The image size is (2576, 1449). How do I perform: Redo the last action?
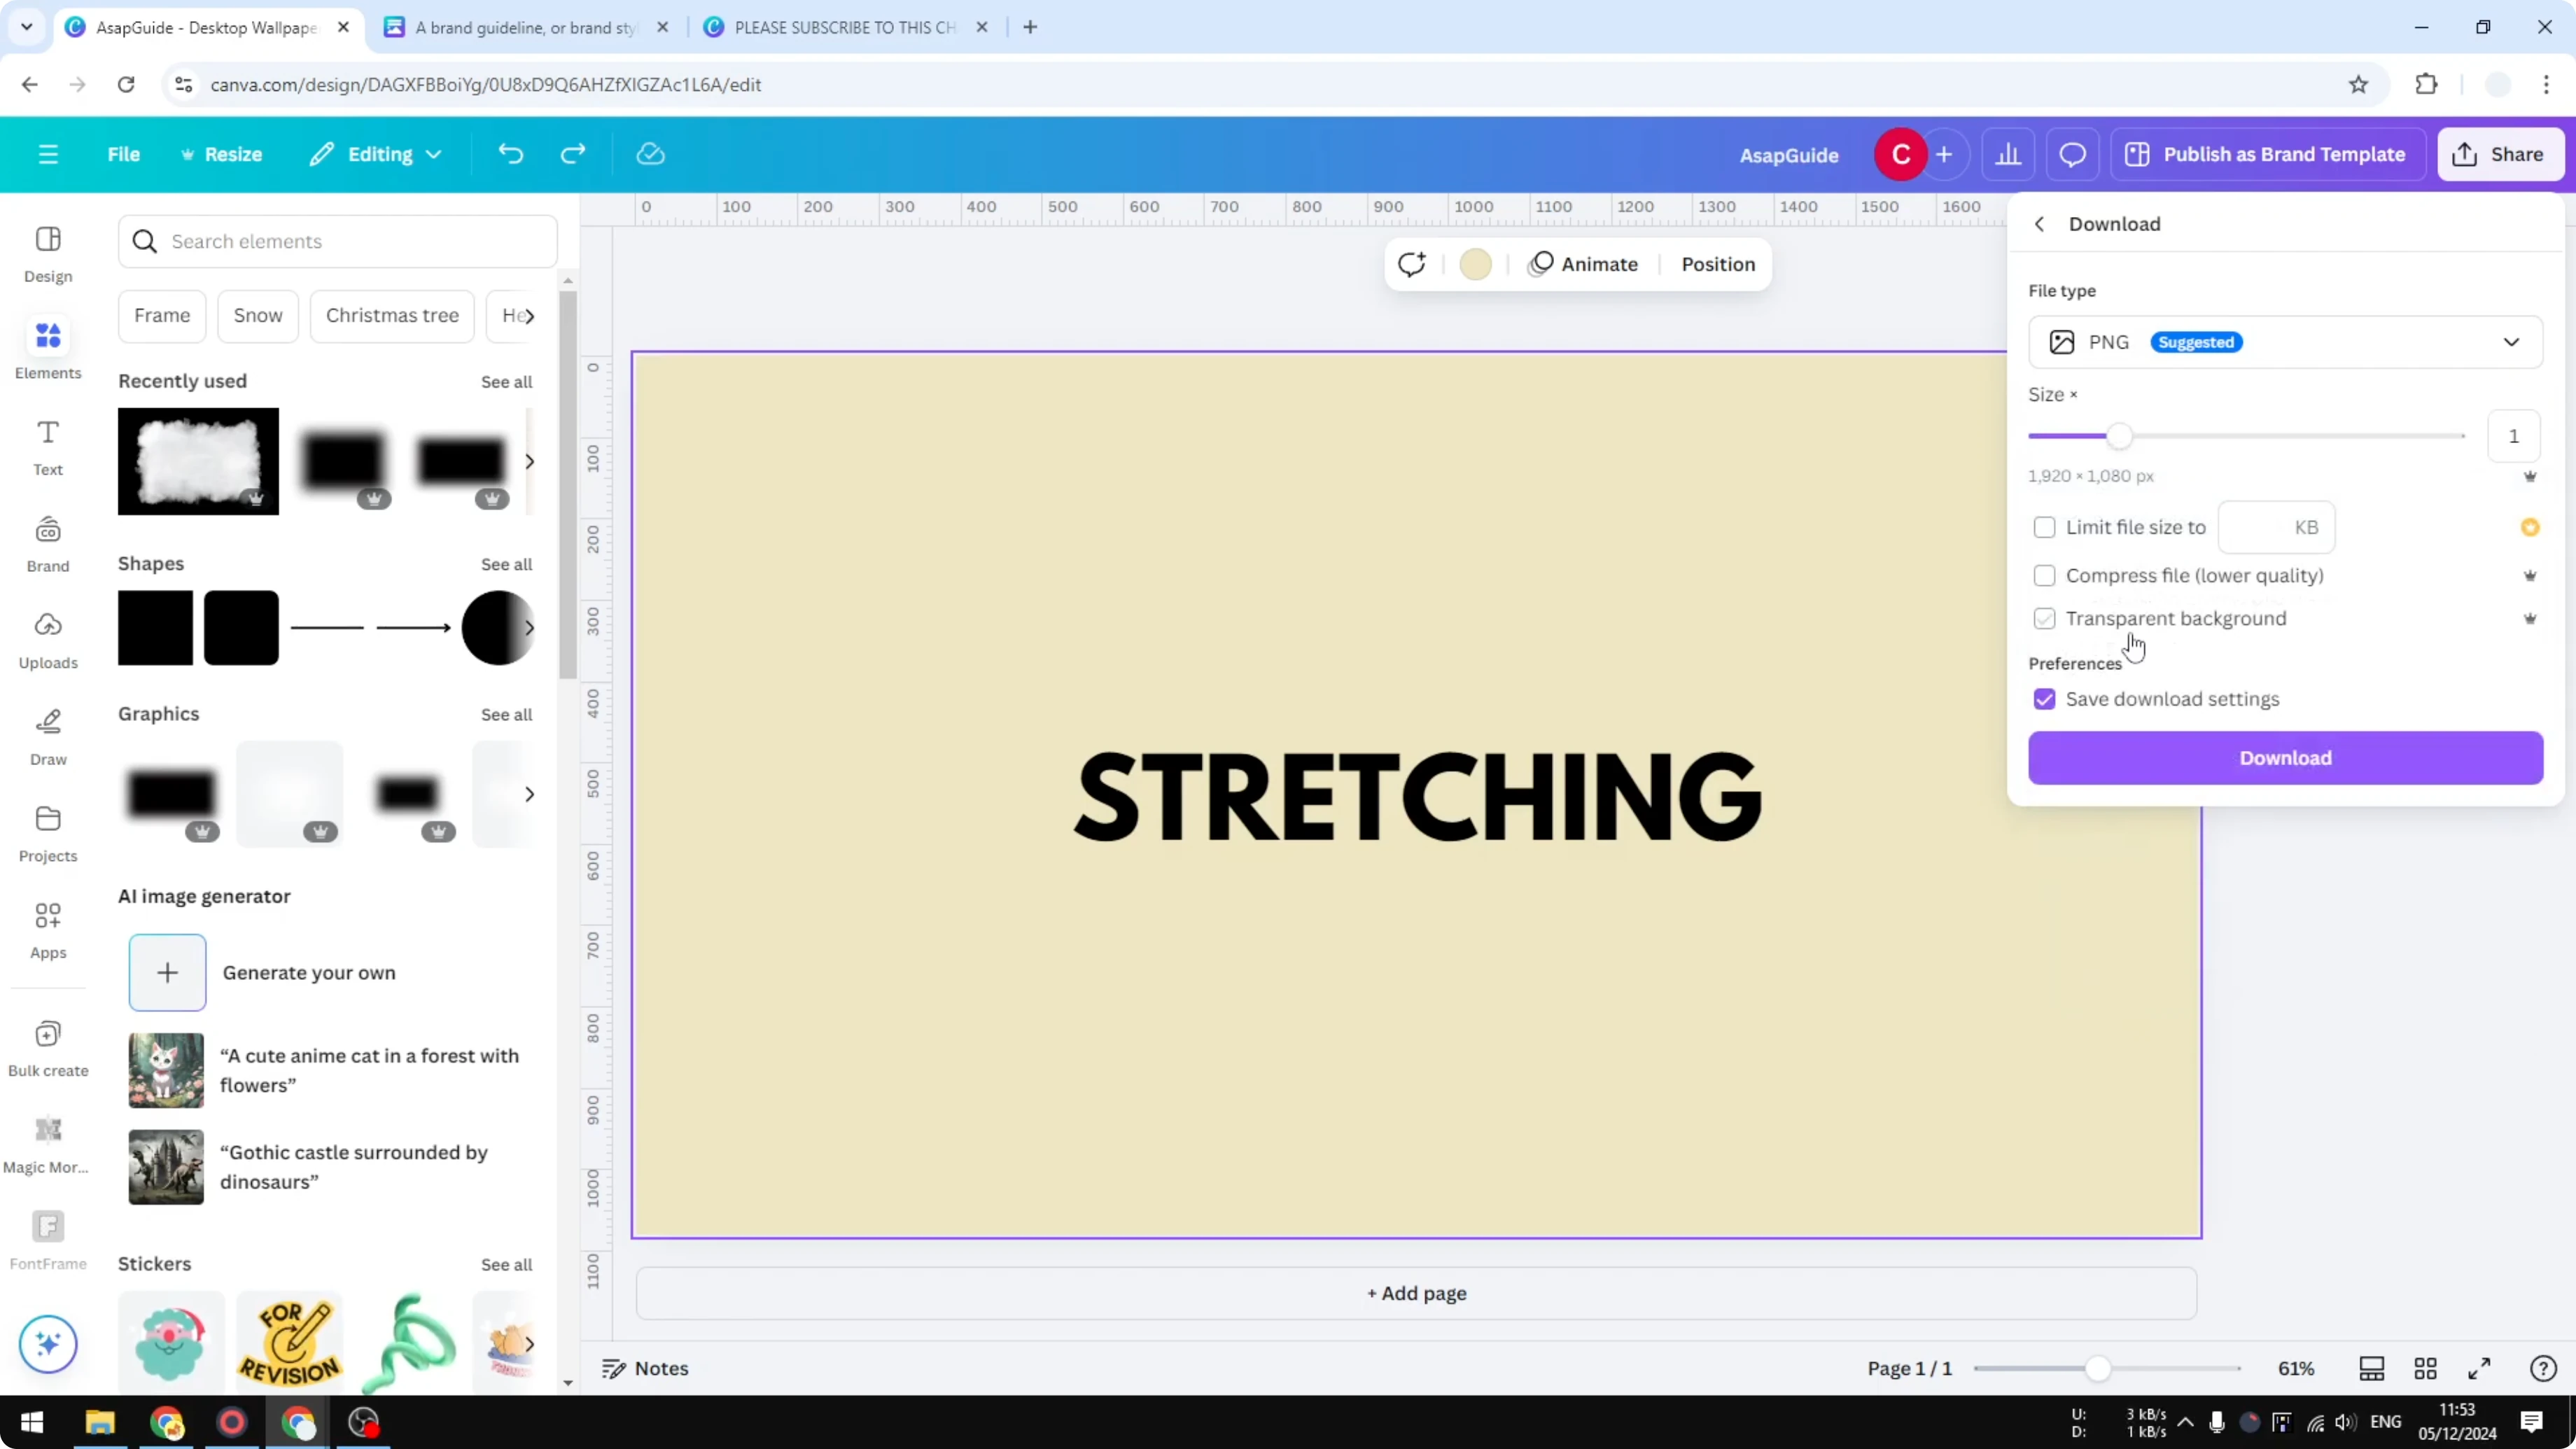pos(573,154)
